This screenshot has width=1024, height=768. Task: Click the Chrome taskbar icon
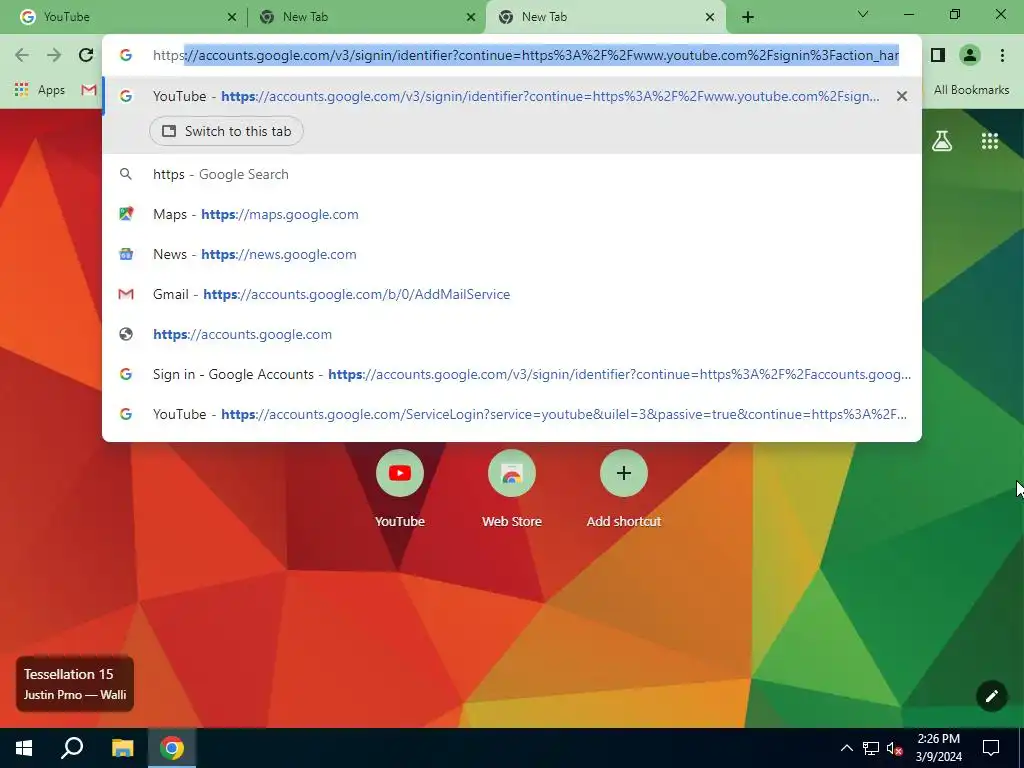pos(172,748)
